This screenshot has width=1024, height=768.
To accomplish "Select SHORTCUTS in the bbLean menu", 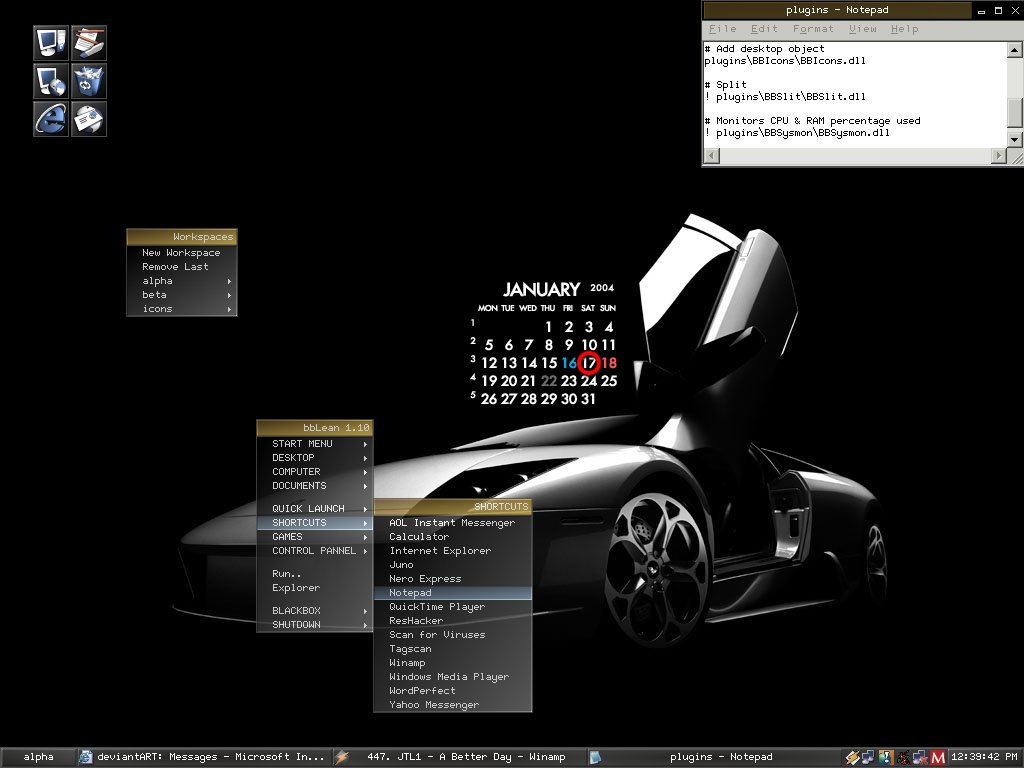I will point(315,523).
